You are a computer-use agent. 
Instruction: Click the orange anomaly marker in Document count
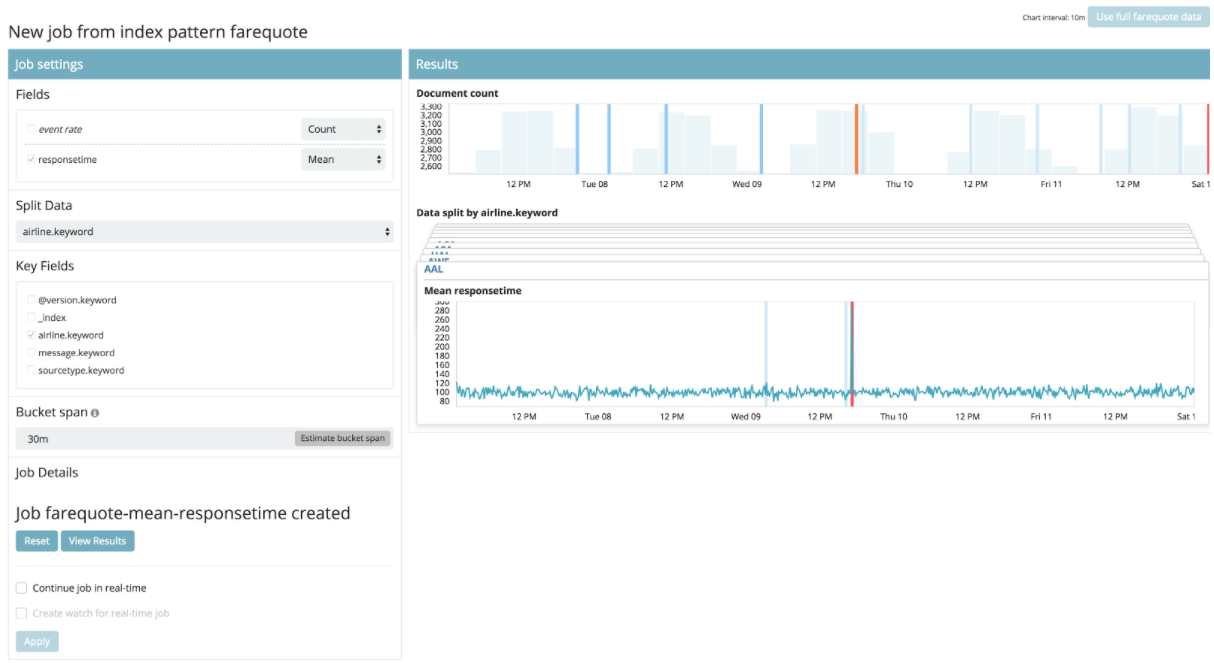click(856, 139)
